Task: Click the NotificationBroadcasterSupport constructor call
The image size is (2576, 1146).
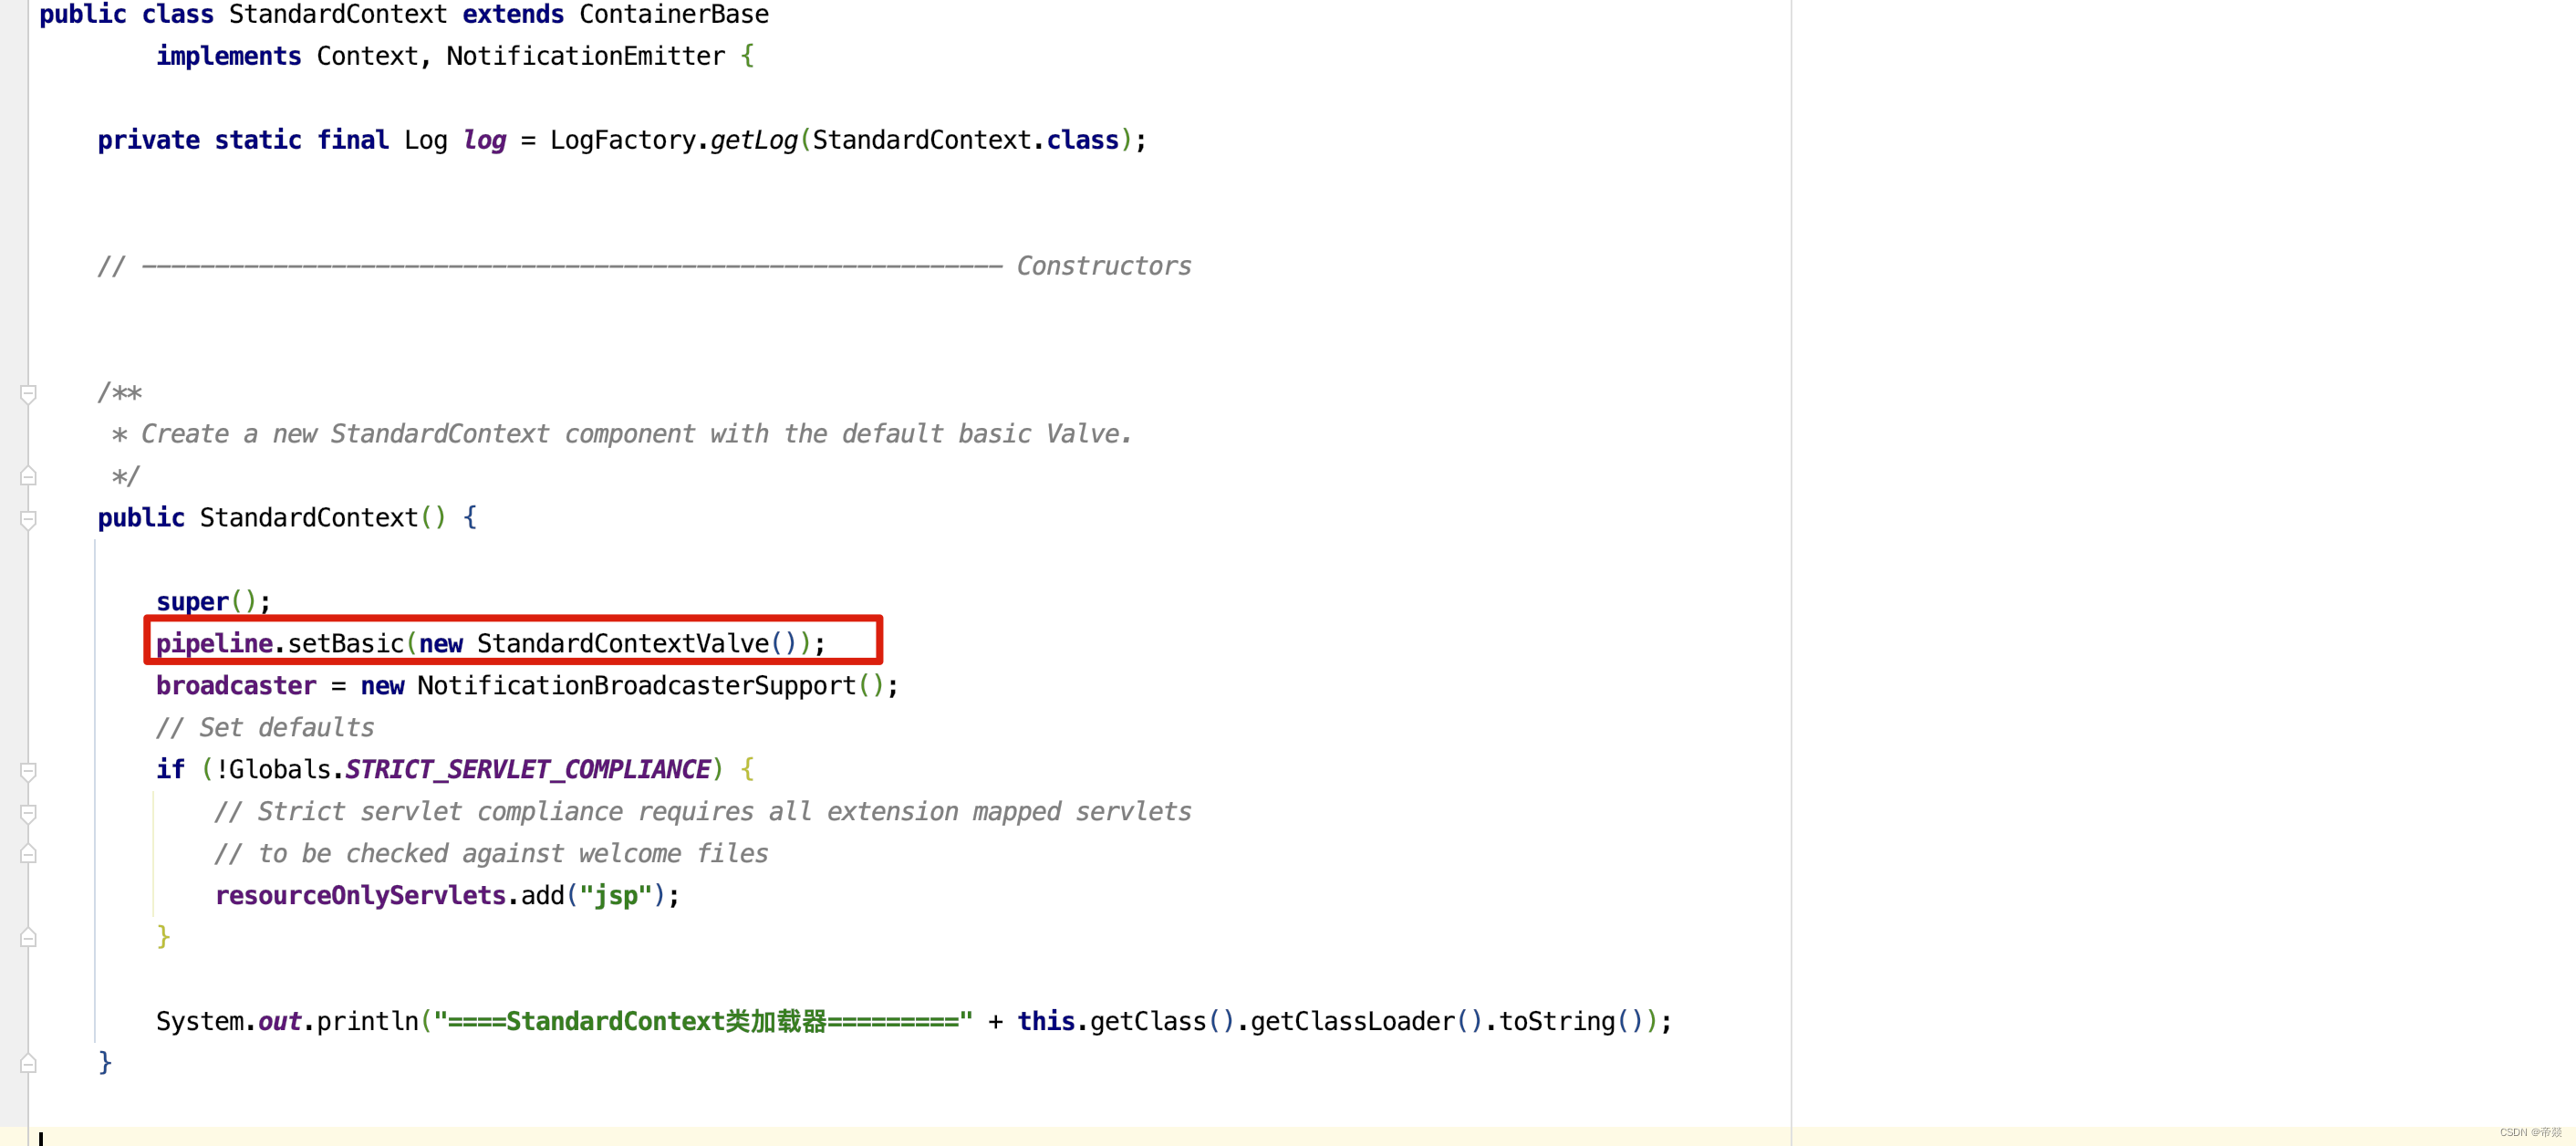Action: (x=636, y=686)
